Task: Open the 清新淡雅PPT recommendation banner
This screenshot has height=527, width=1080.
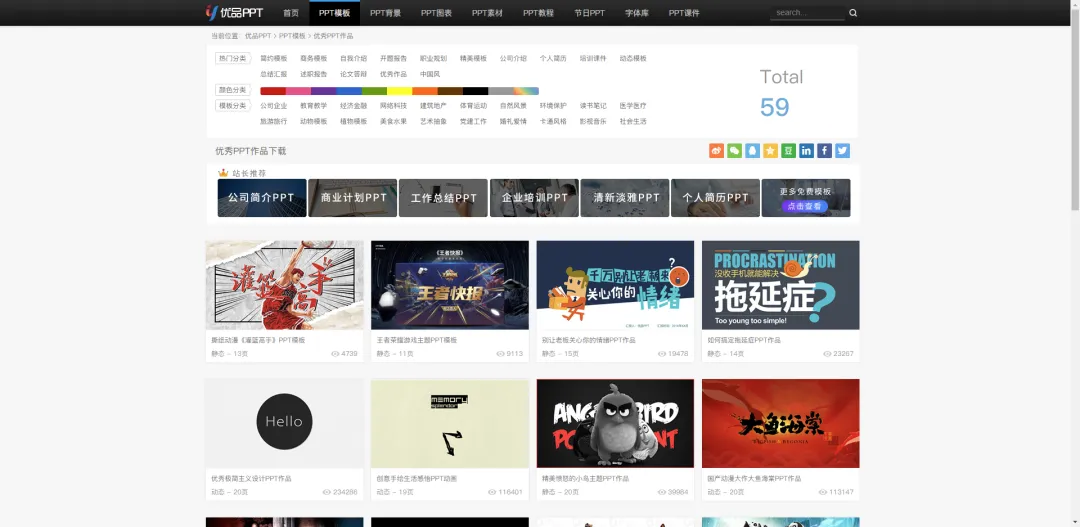Action: click(x=625, y=198)
